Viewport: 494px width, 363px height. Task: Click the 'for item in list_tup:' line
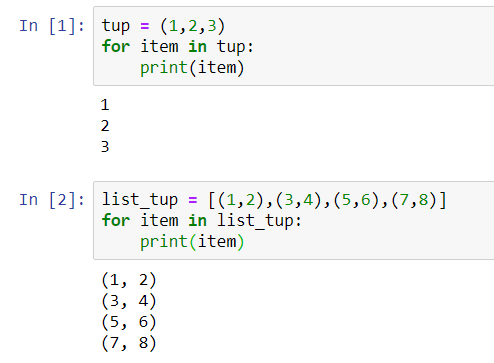click(201, 221)
